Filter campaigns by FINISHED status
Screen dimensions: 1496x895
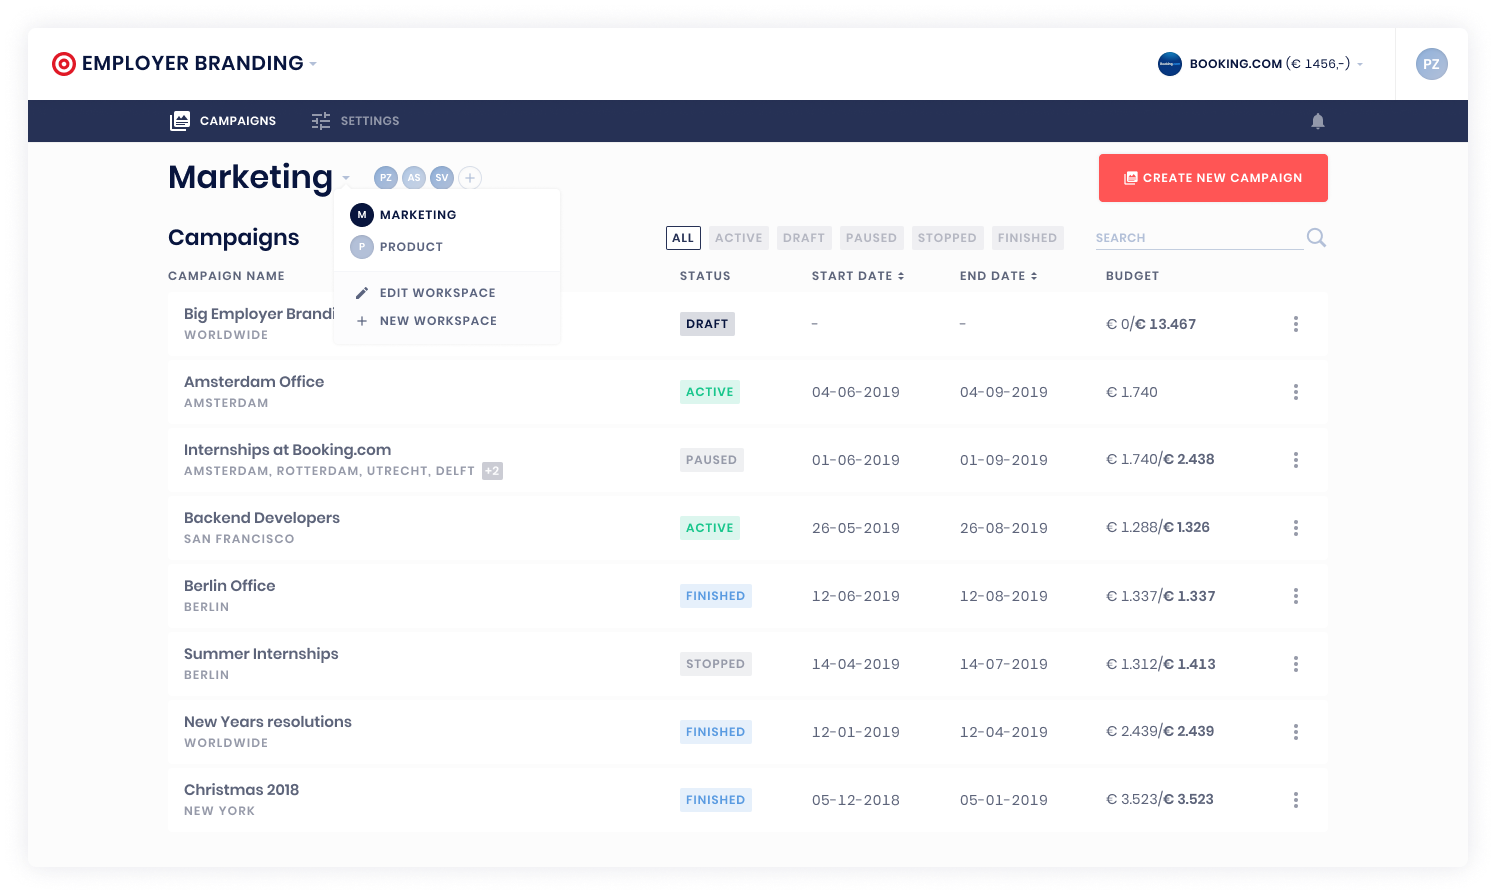(1027, 238)
